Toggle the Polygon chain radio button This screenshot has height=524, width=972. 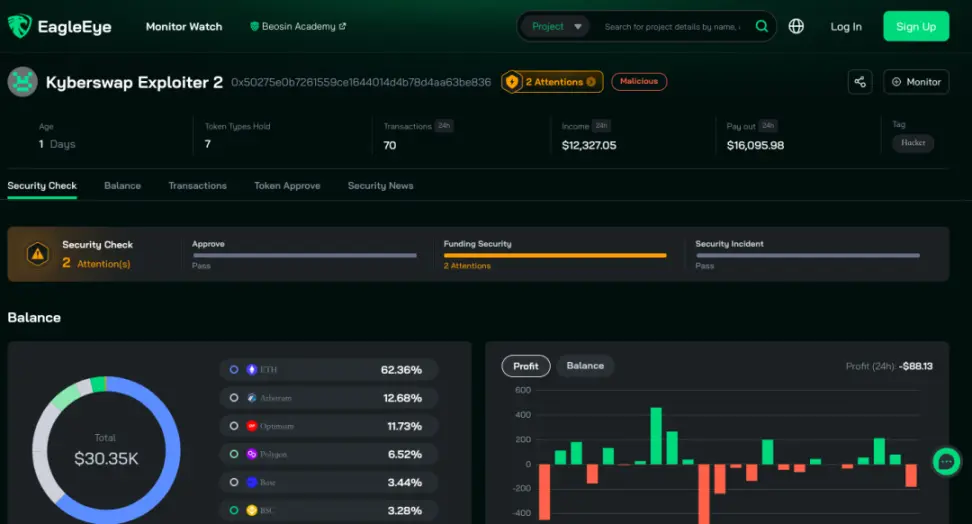[x=234, y=454]
